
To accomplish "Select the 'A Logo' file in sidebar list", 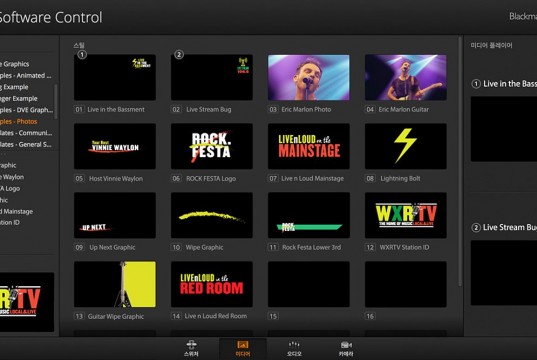I will (10, 189).
